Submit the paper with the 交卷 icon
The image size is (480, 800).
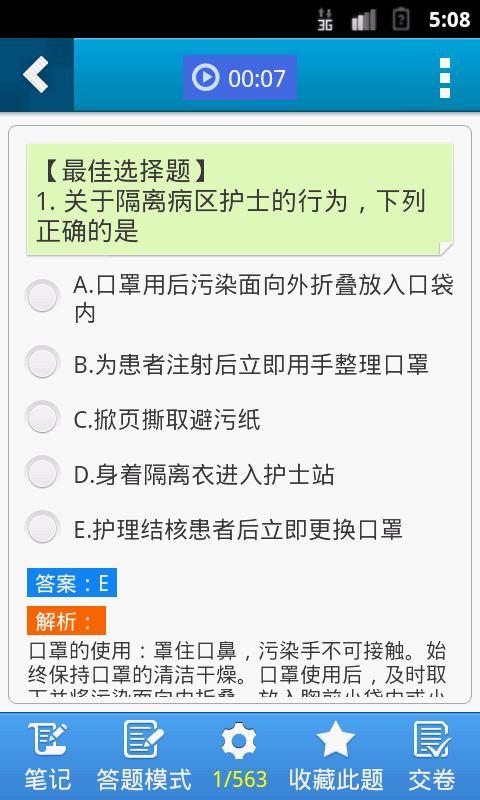pos(432,740)
